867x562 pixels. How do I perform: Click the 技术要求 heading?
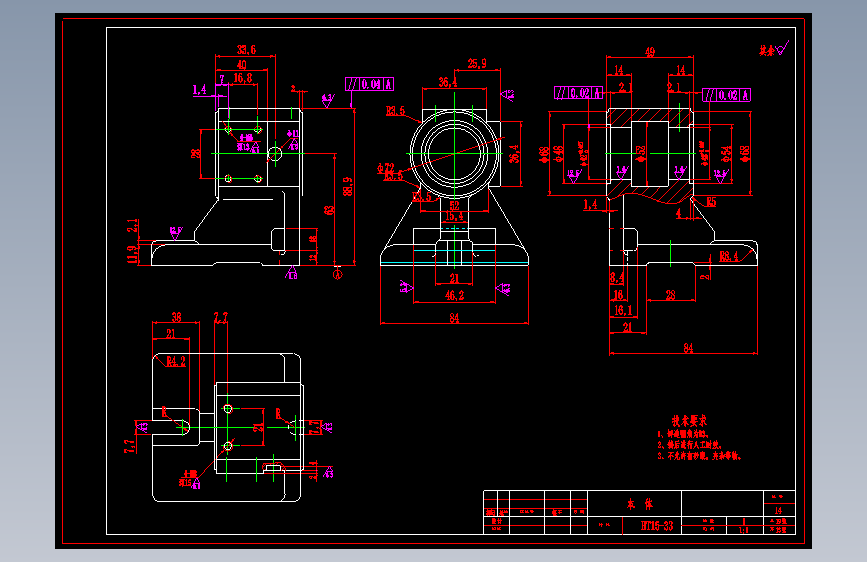[689, 421]
